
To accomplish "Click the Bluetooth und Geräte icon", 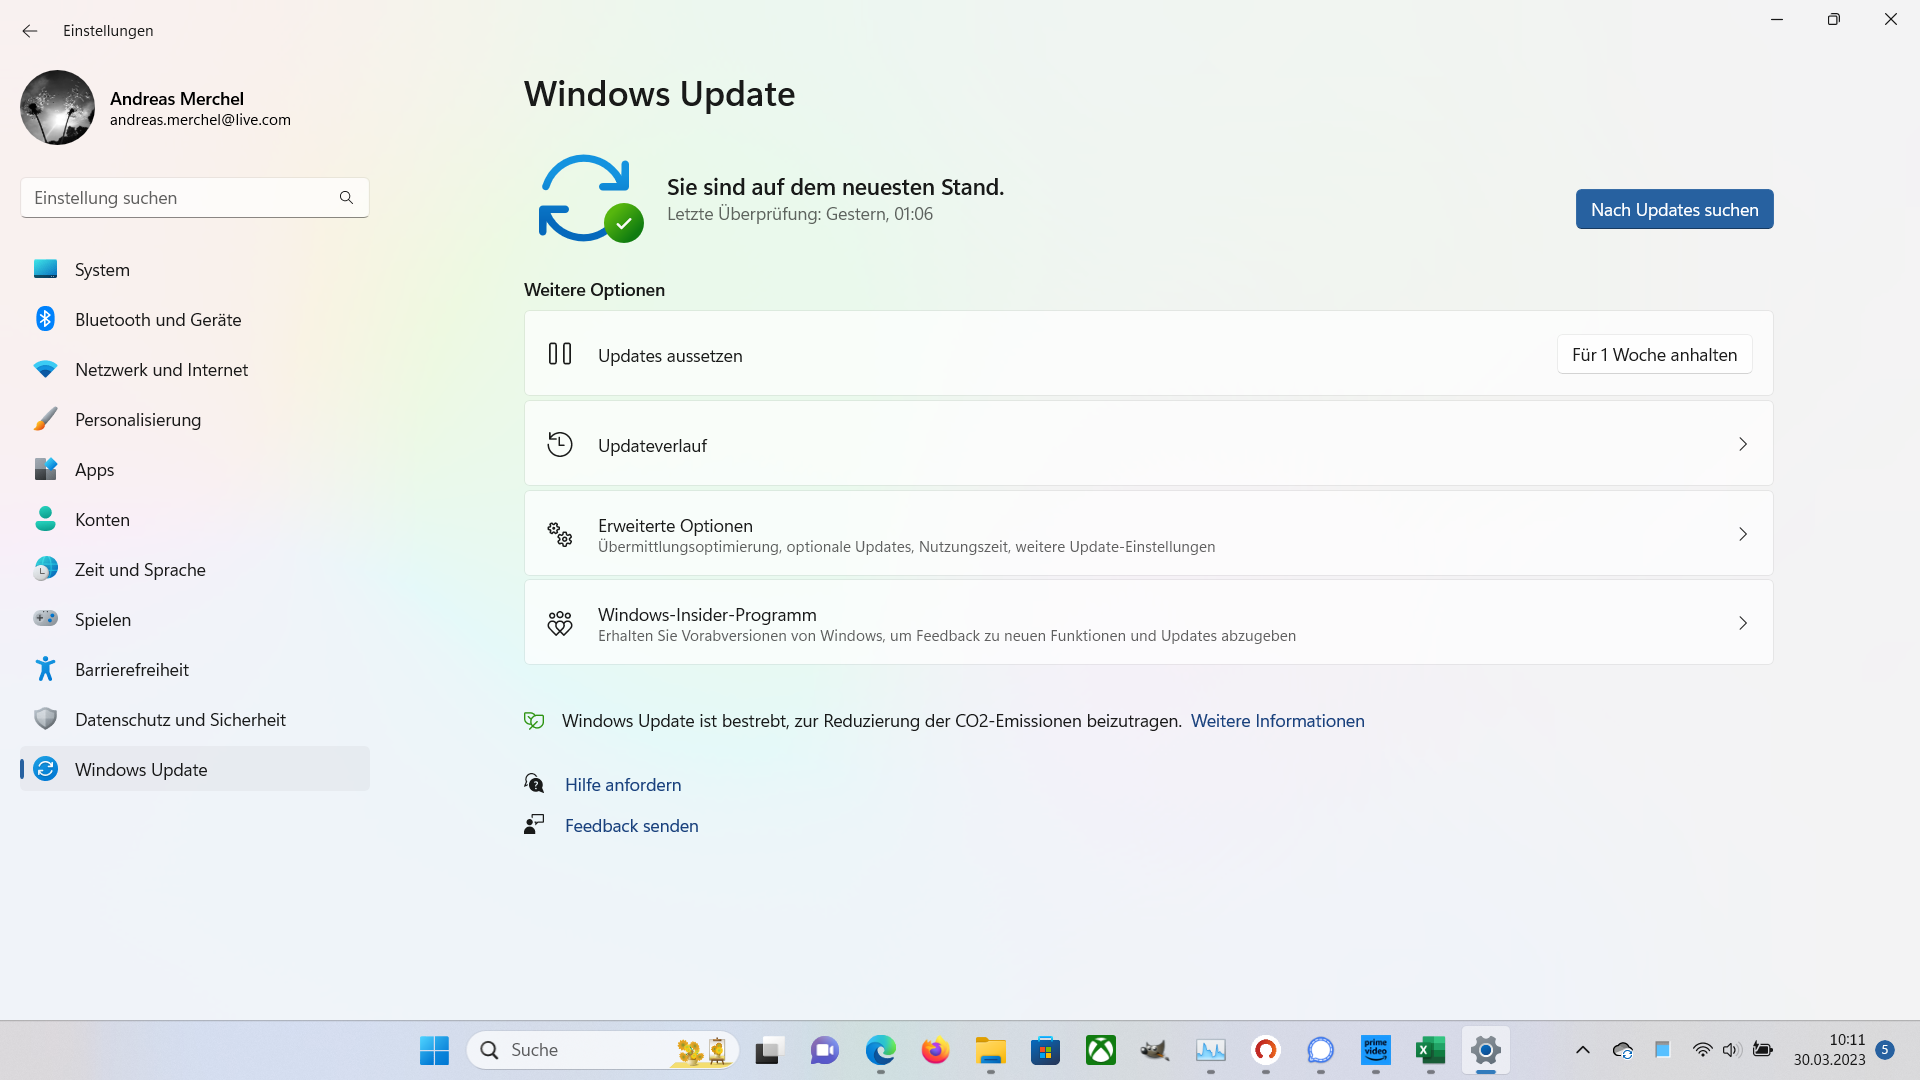I will (45, 319).
